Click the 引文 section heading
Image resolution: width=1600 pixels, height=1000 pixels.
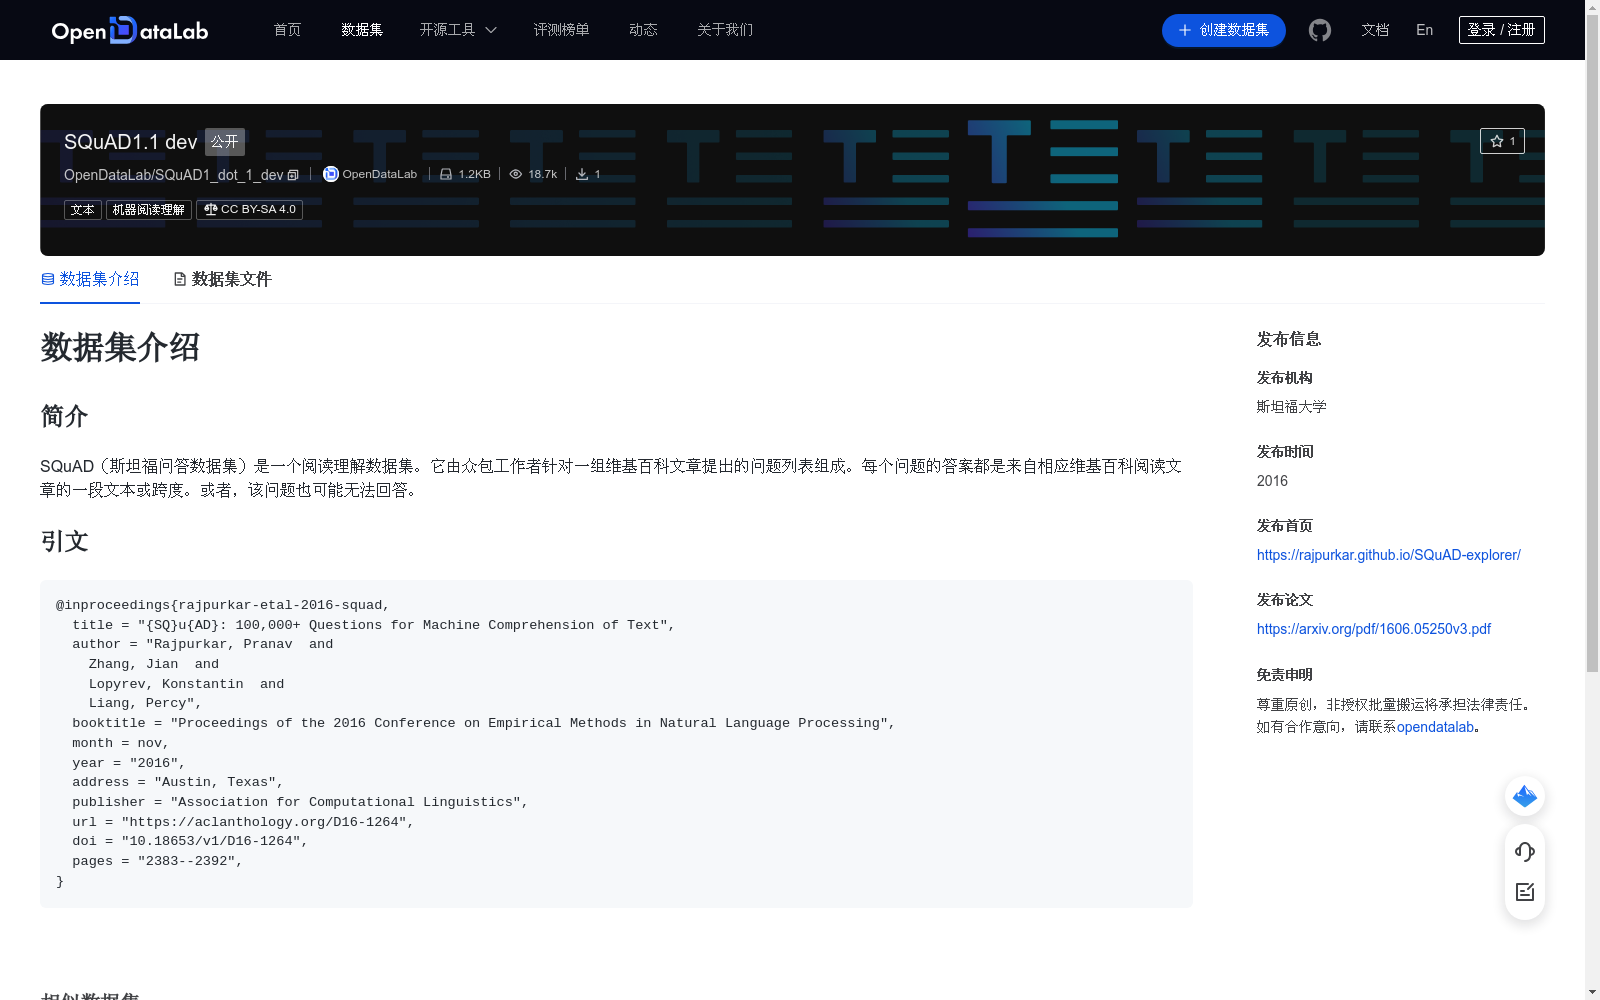[65, 541]
